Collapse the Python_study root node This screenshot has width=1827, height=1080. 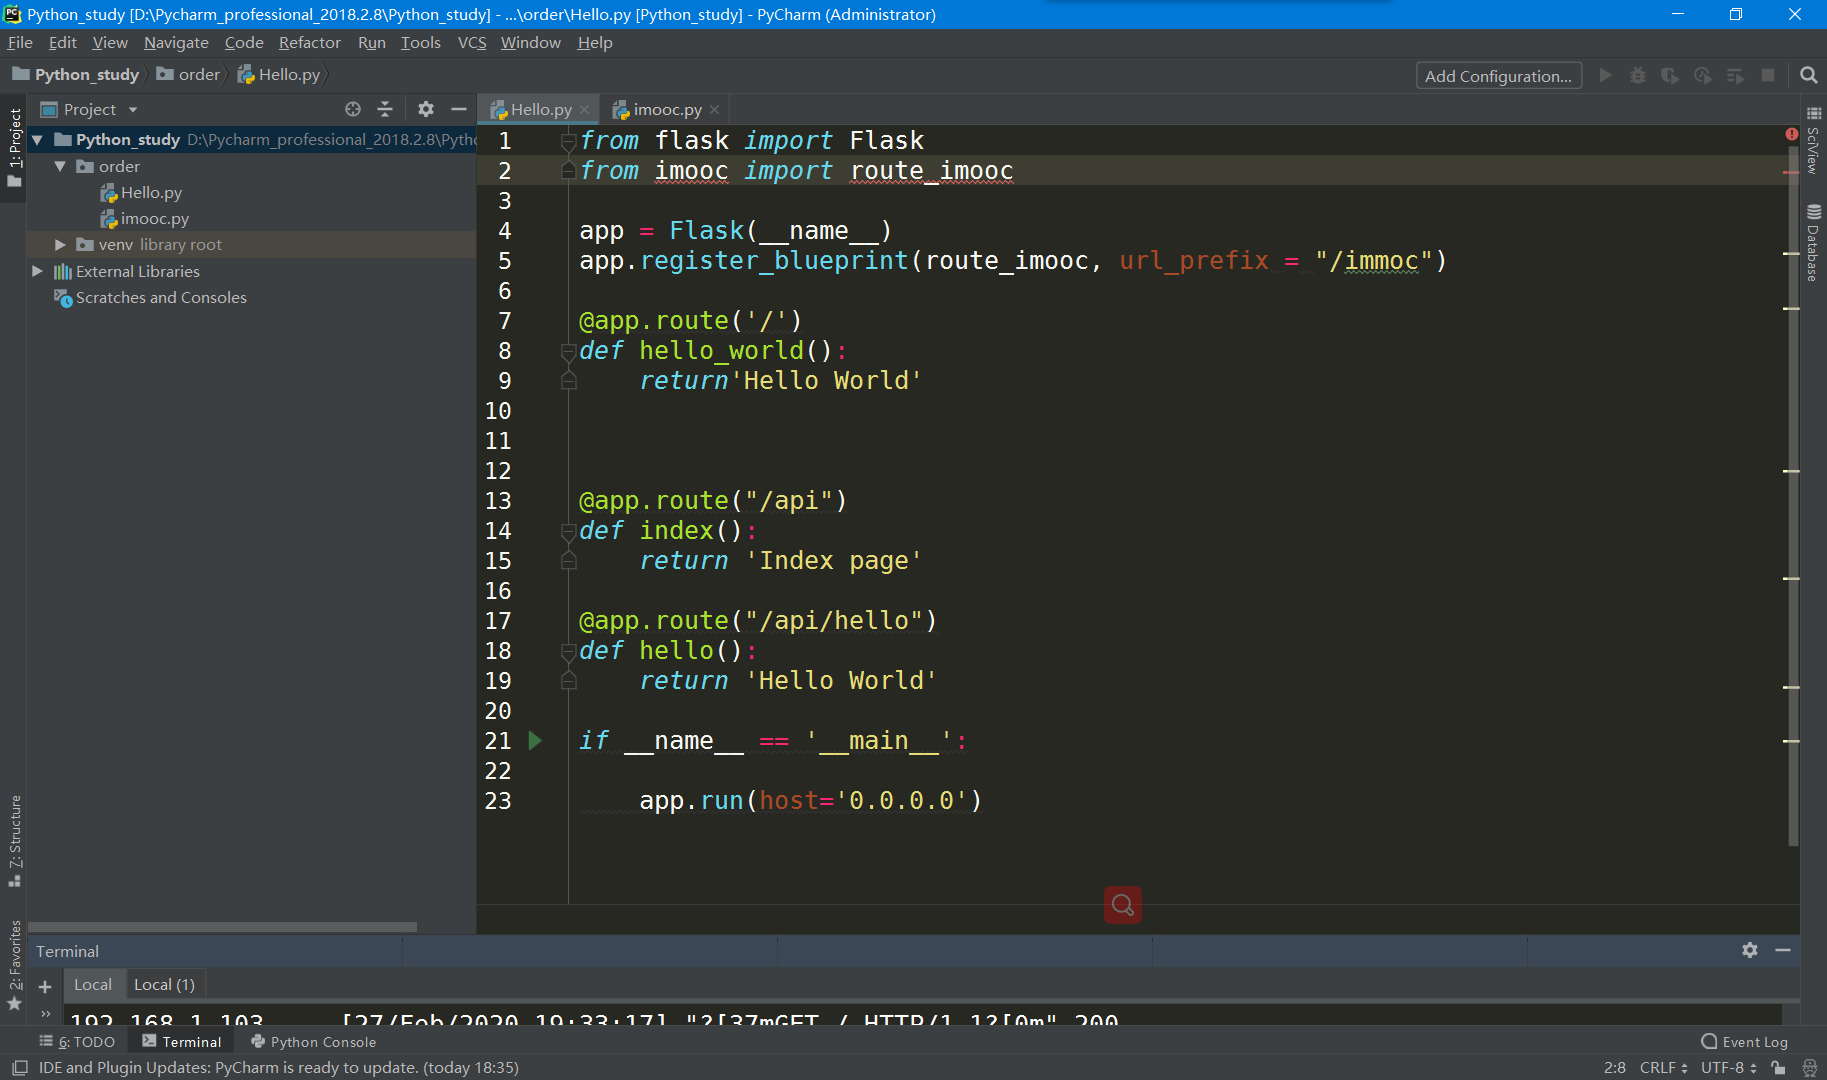[x=37, y=140]
